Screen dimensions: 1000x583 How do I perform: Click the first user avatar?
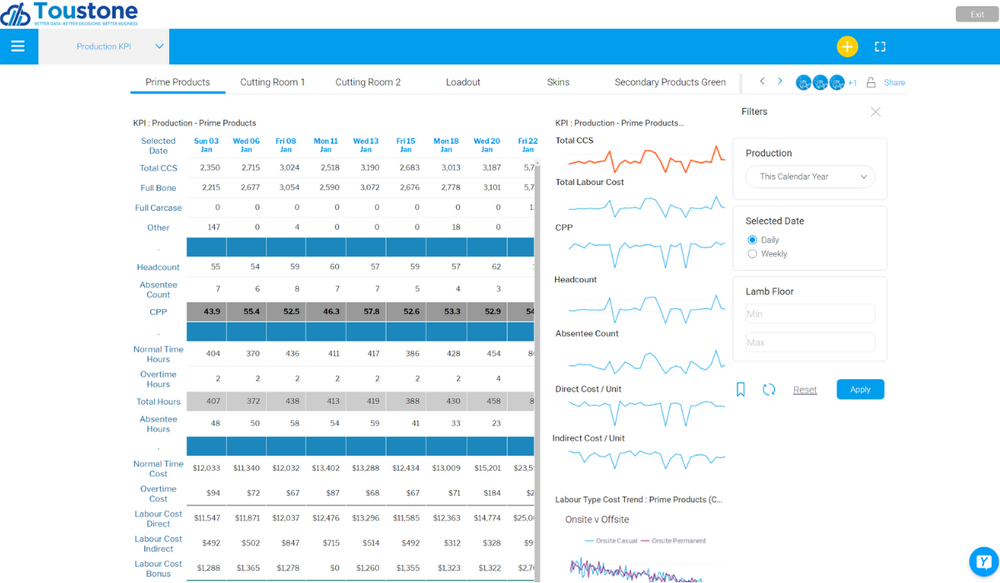coord(804,82)
